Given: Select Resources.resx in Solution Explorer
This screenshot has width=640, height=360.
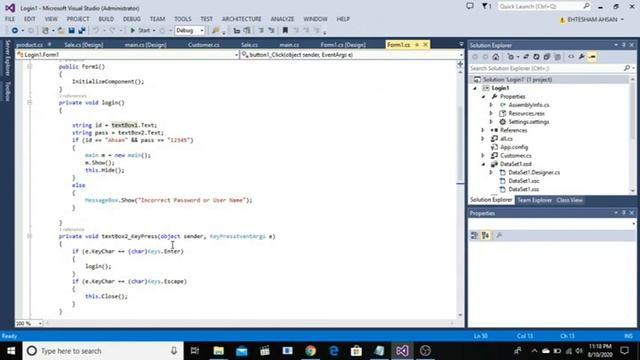Looking at the screenshot, I should (527, 113).
